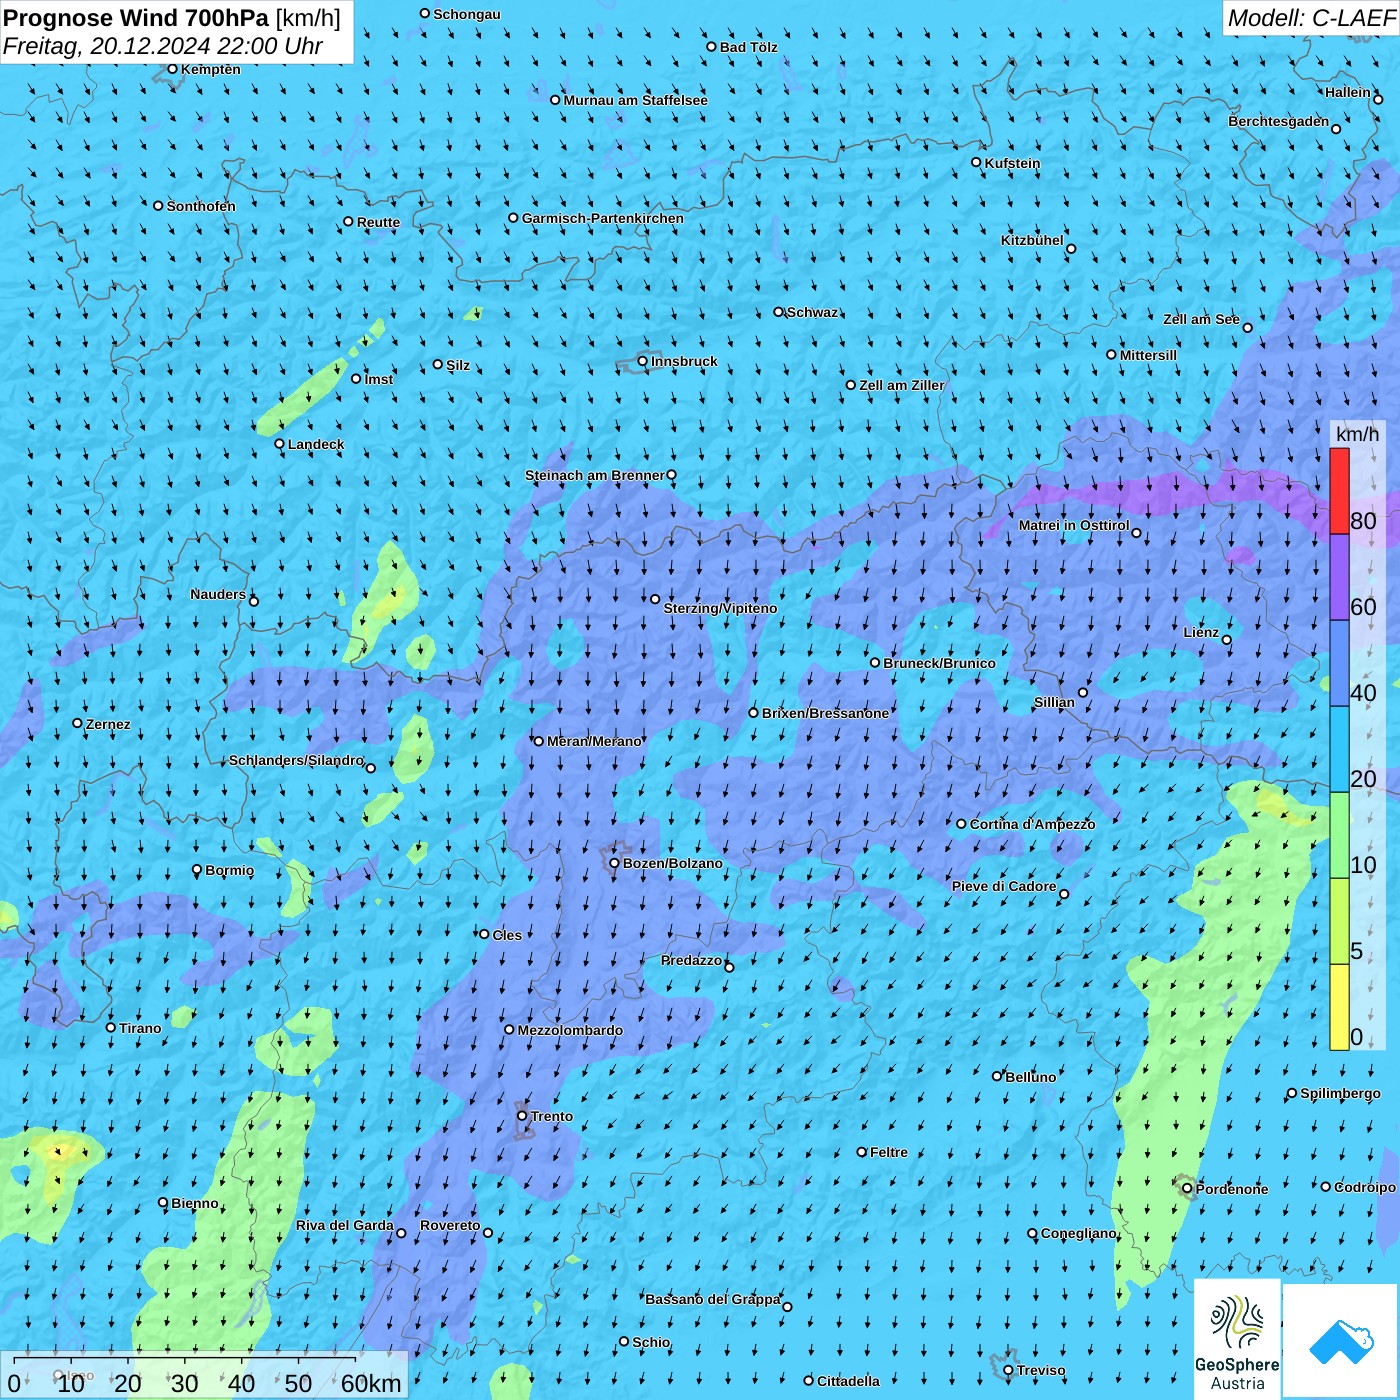Viewport: 1400px width, 1400px height.
Task: Select the Kempten city label
Action: (x=210, y=69)
